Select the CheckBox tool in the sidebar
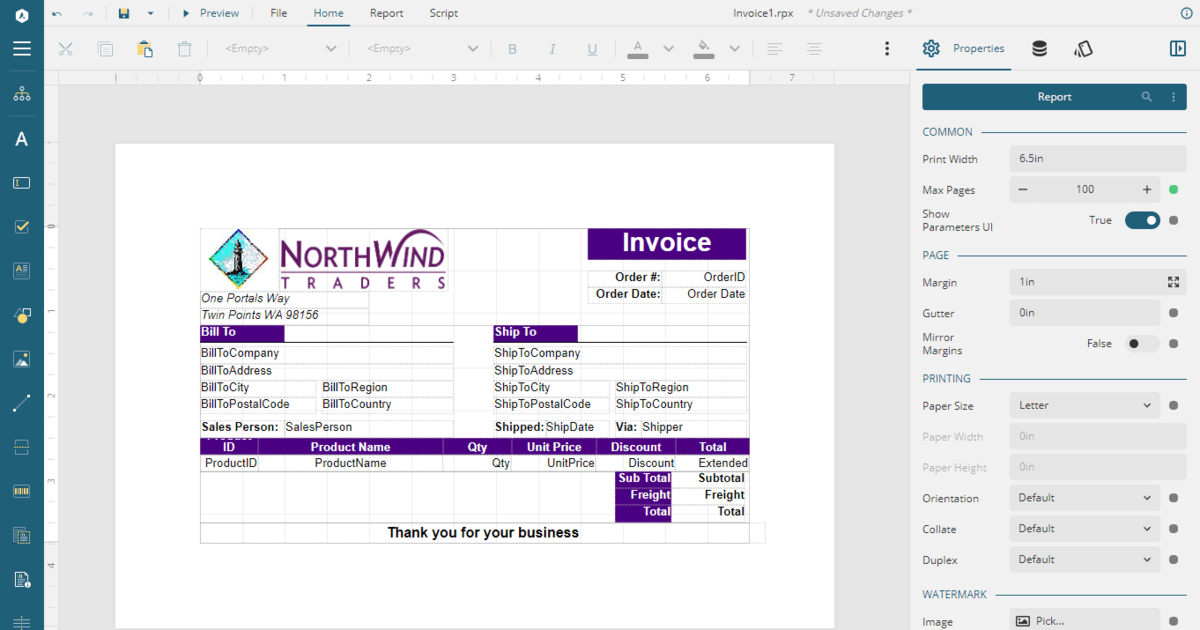Image resolution: width=1200 pixels, height=630 pixels. click(x=21, y=227)
